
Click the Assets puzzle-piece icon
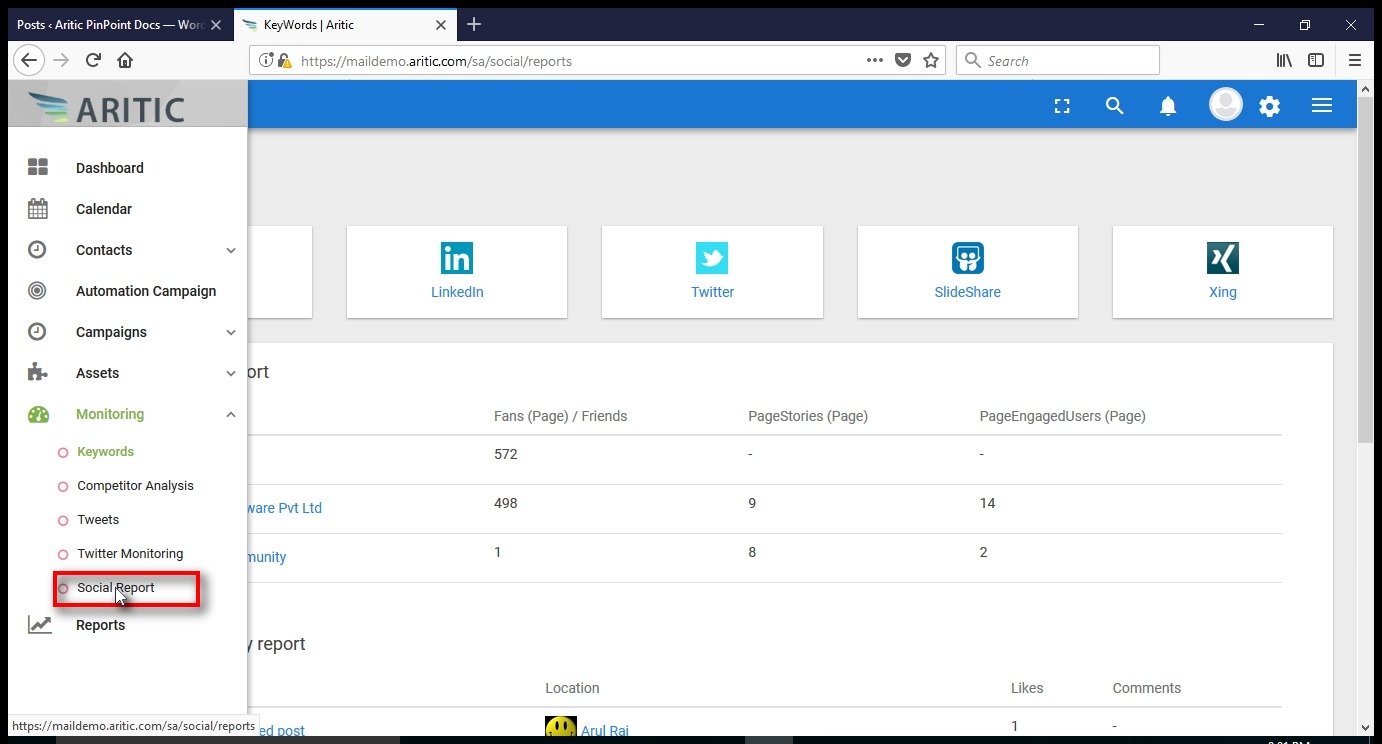(x=37, y=372)
